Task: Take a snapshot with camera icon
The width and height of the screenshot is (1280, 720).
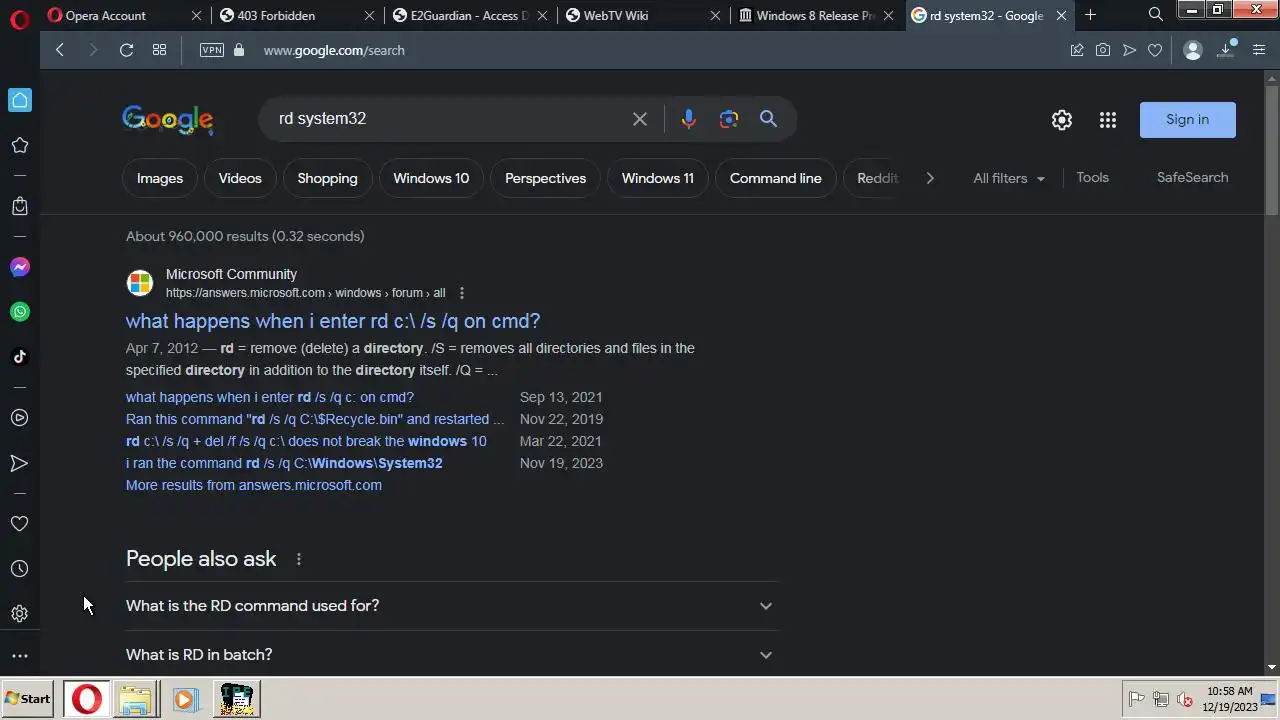Action: pos(1103,50)
